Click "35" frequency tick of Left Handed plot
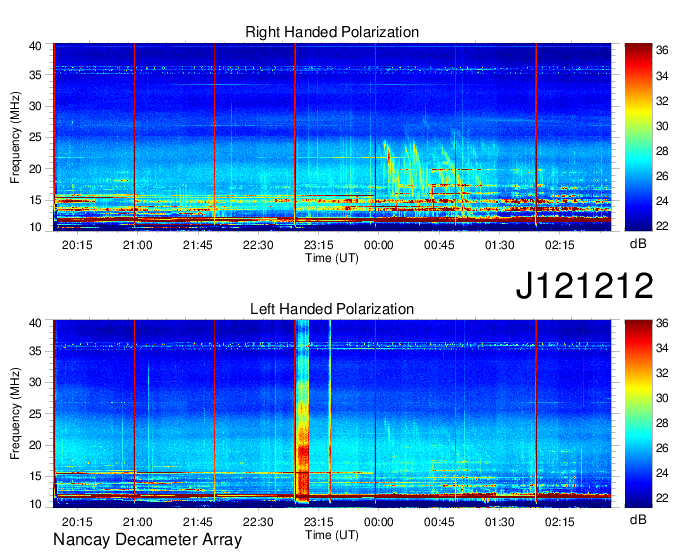Screen dimensions: 680x552 35,351
